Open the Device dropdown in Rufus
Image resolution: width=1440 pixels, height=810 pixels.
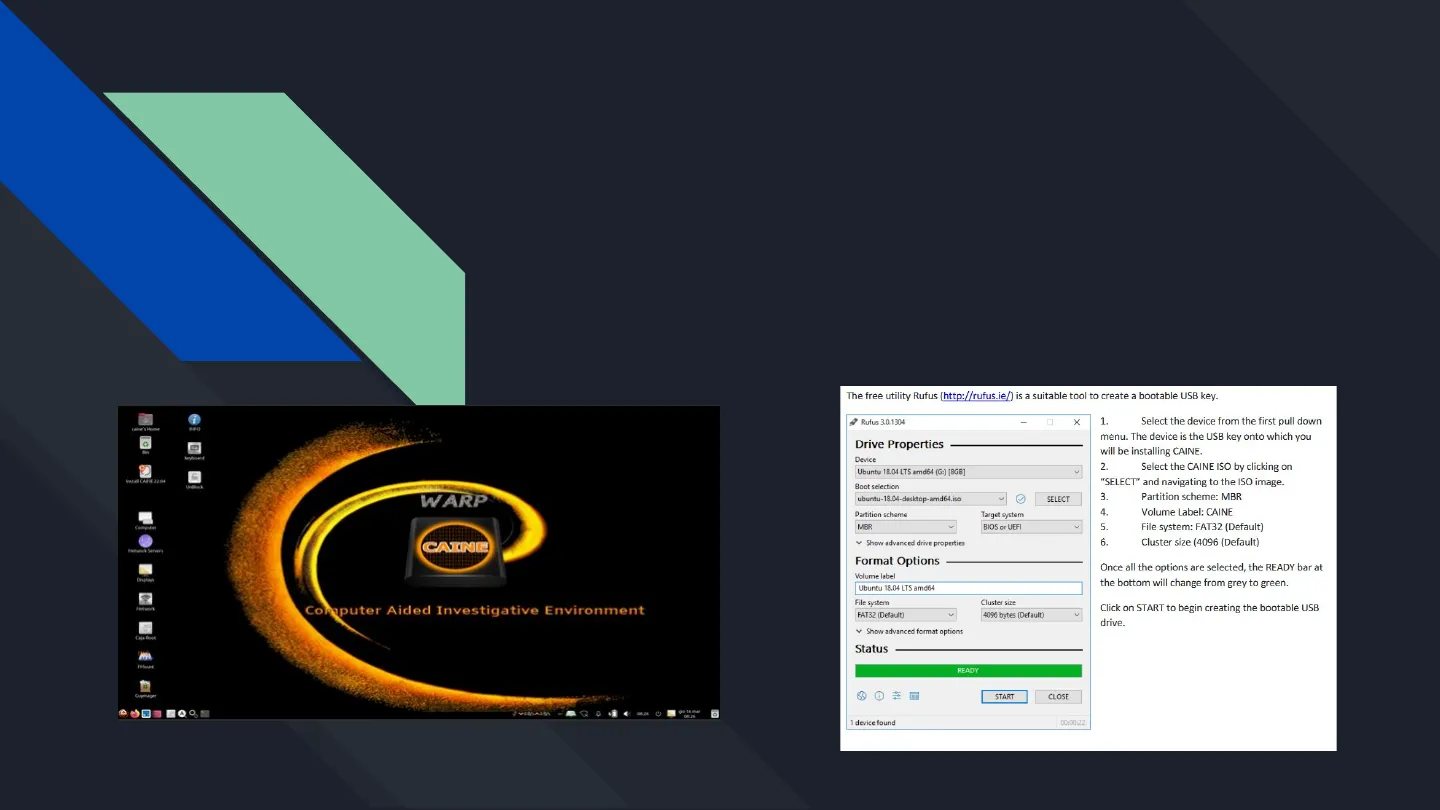(x=968, y=471)
